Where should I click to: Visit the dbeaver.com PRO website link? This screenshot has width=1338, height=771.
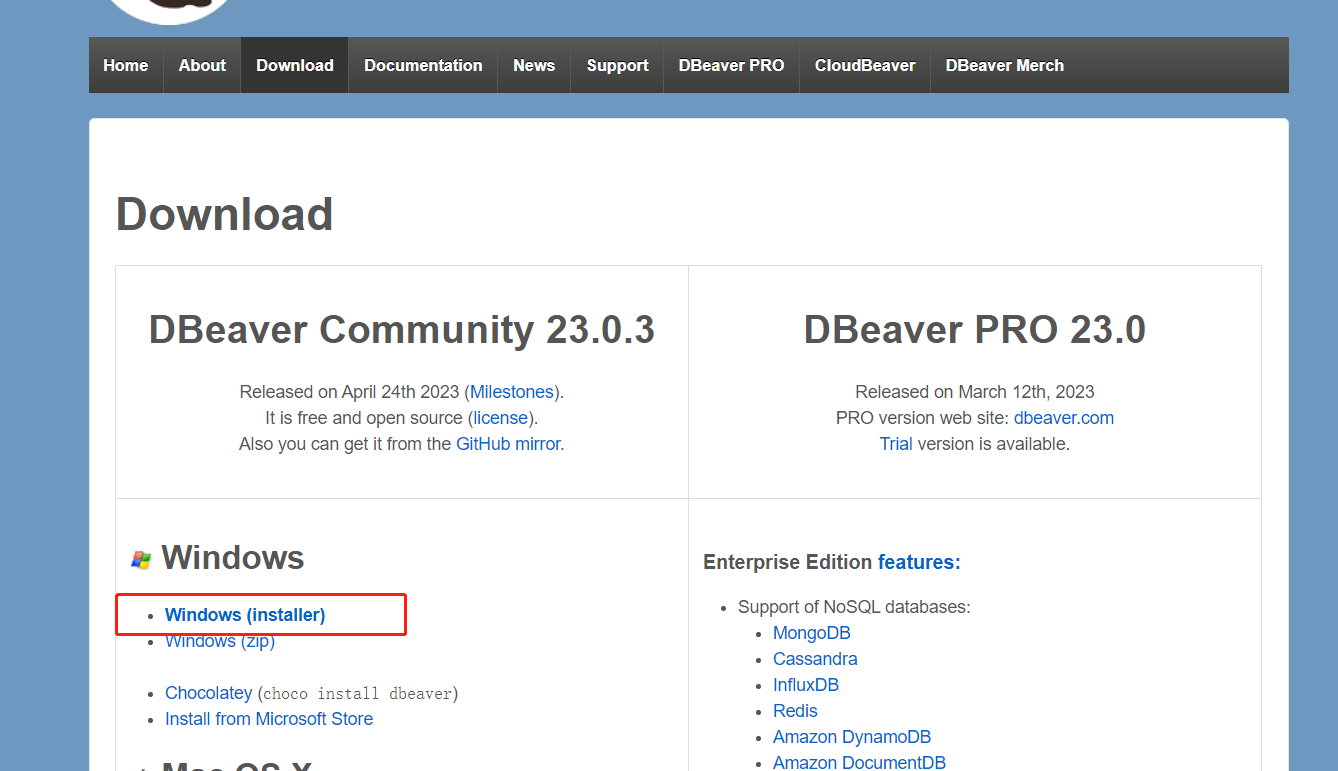click(x=1063, y=418)
